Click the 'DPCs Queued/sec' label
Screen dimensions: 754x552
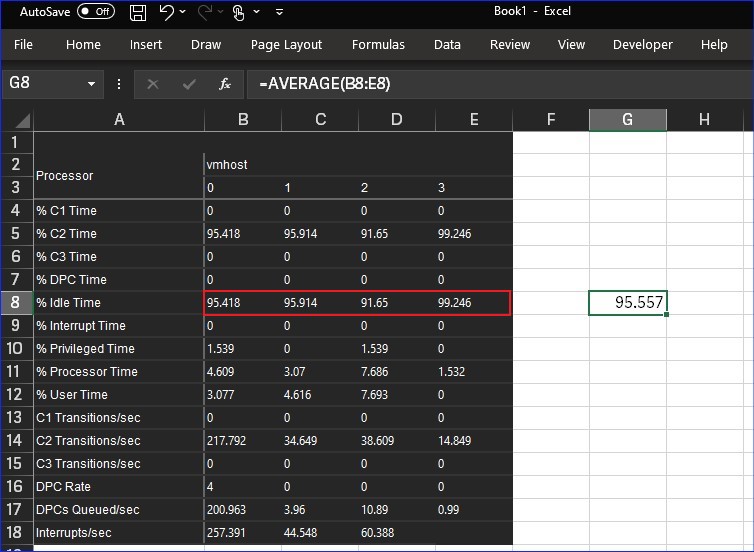[x=88, y=510]
